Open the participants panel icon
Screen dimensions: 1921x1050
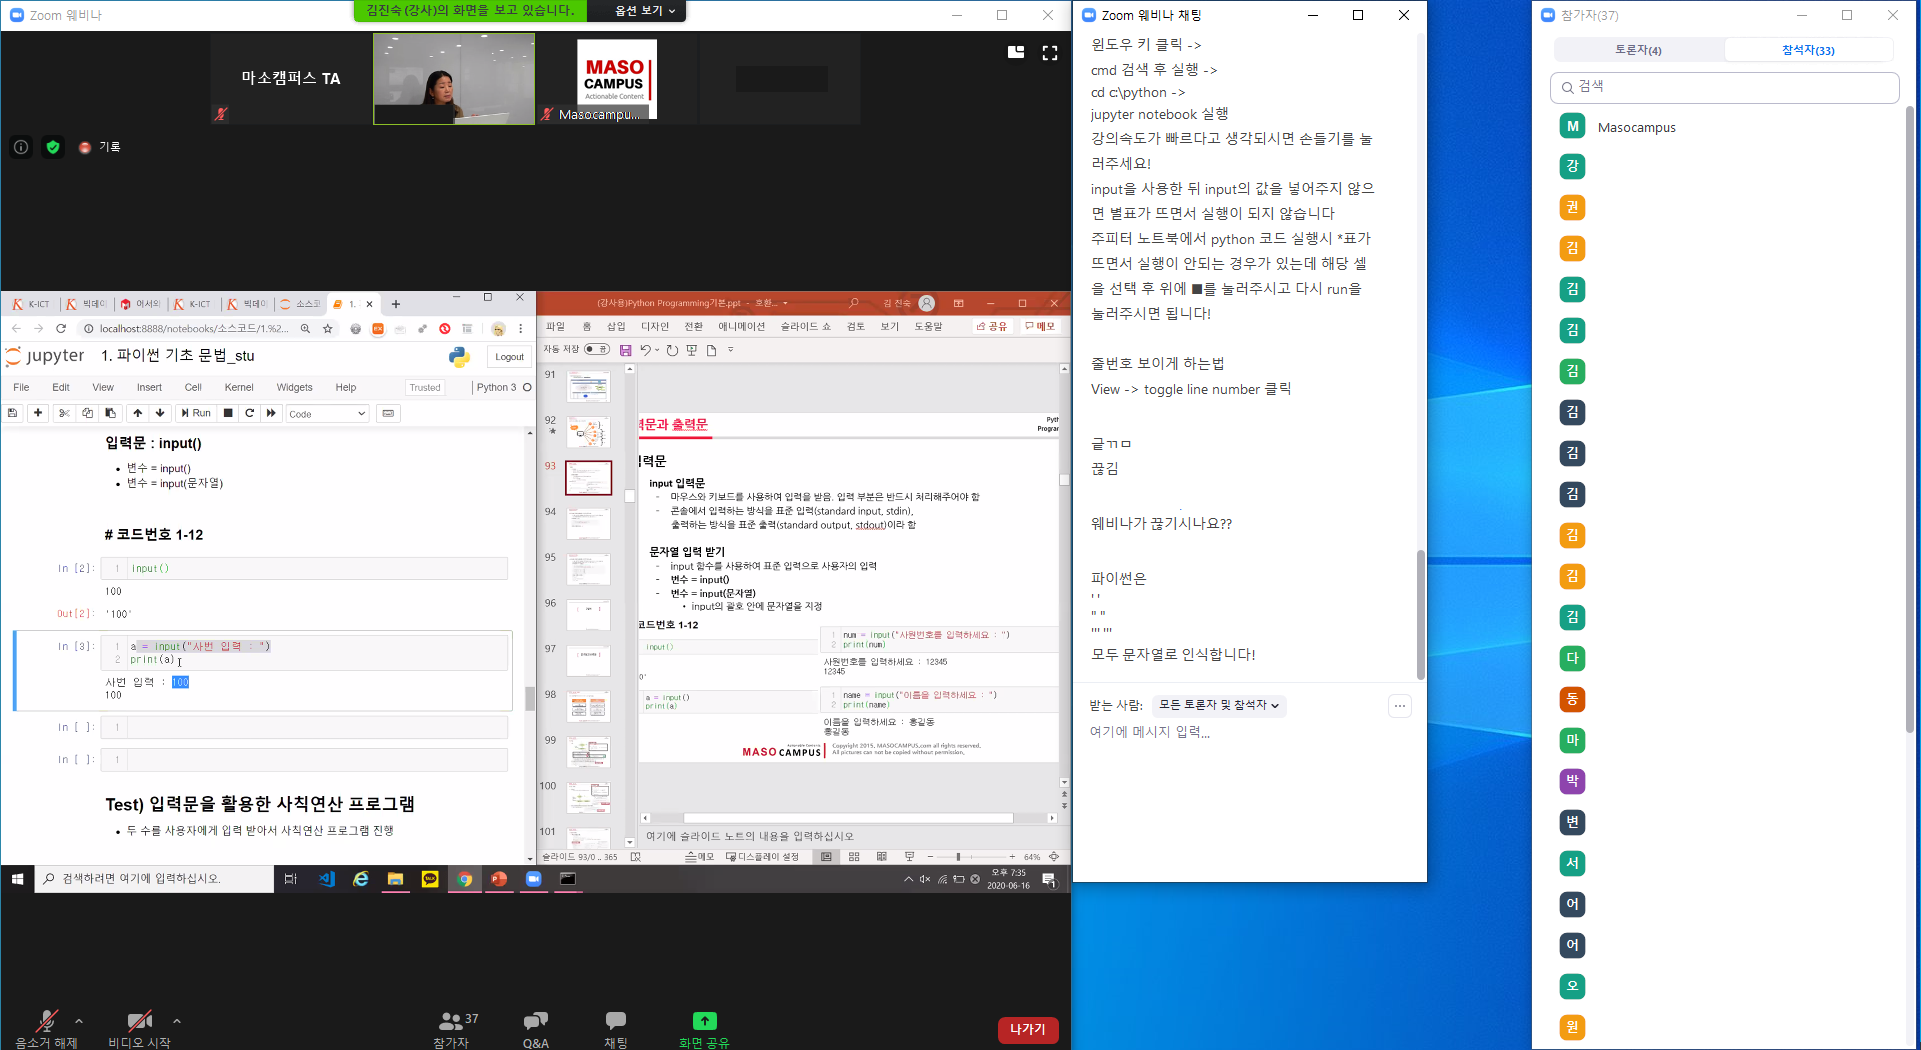coord(452,1022)
